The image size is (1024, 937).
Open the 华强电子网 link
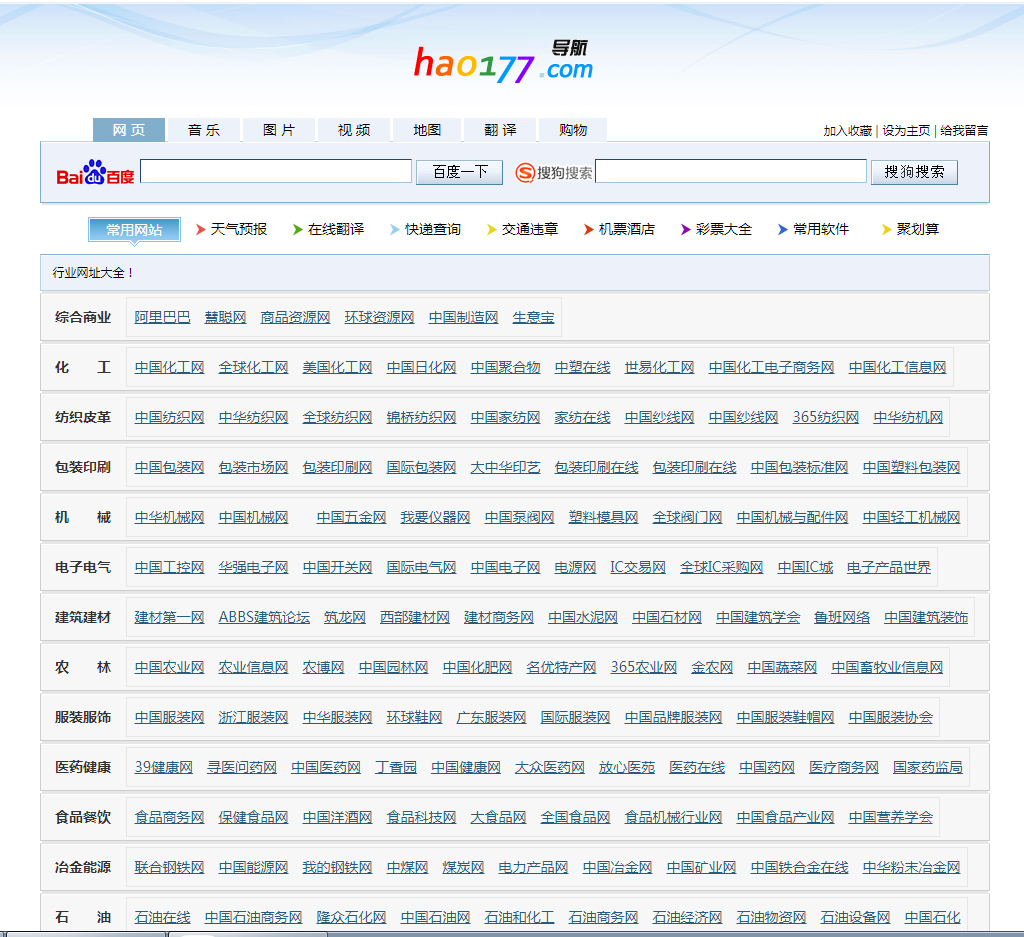pos(253,567)
